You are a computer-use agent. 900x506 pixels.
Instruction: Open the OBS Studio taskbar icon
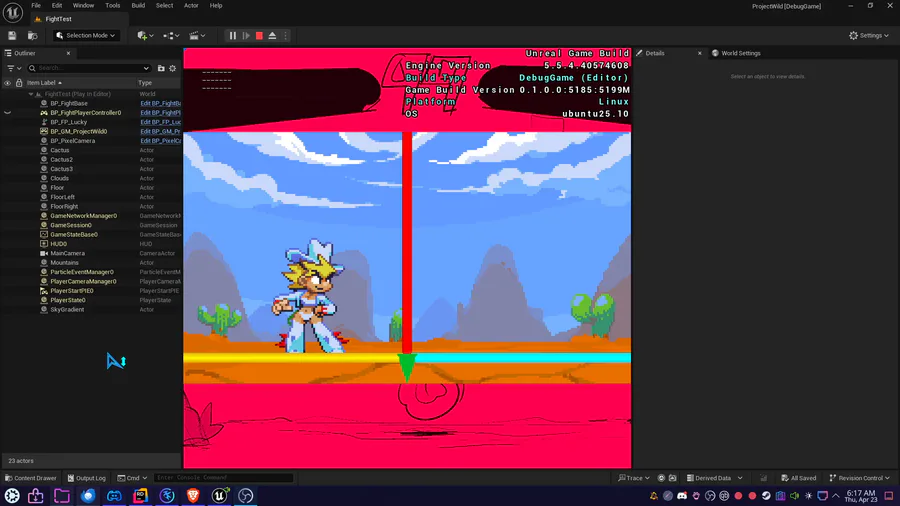coord(246,496)
